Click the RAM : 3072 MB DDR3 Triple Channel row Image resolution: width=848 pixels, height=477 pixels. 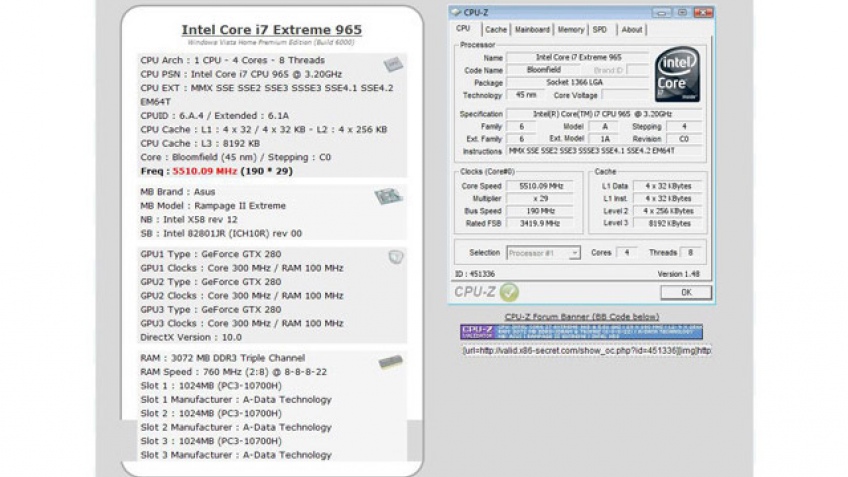click(222, 358)
